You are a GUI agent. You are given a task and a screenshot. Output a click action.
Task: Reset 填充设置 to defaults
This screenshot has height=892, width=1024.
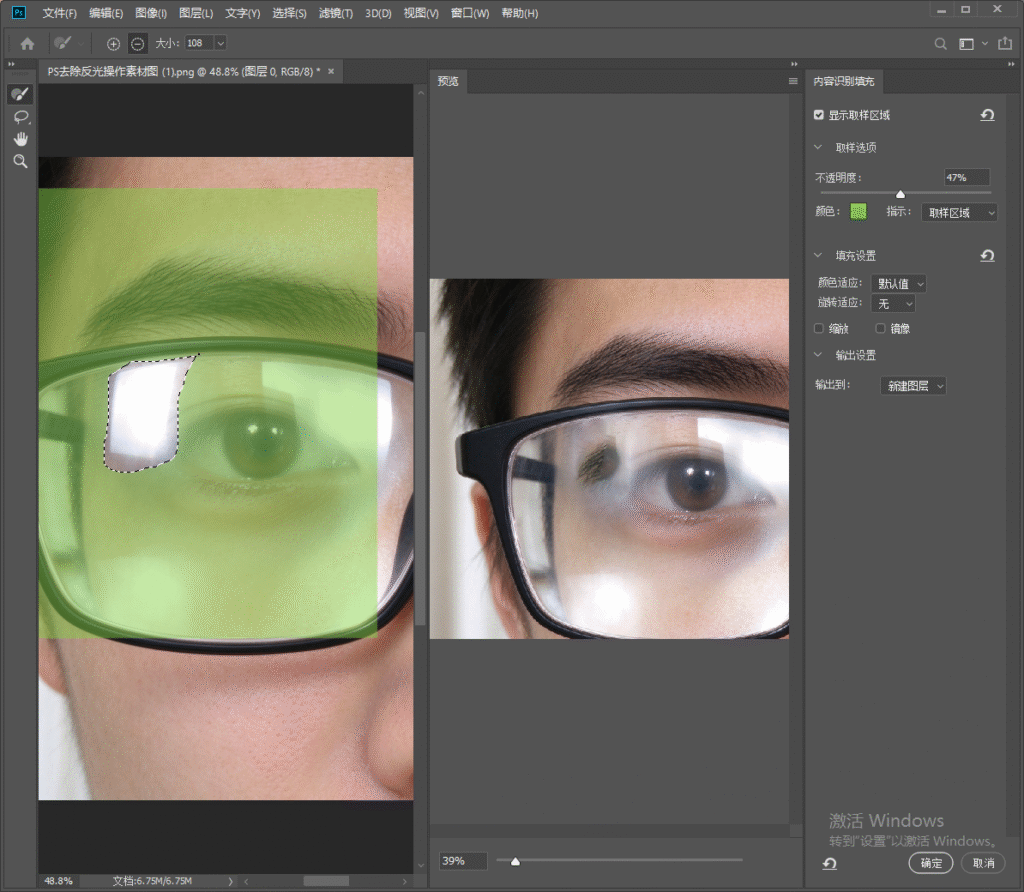click(x=987, y=256)
